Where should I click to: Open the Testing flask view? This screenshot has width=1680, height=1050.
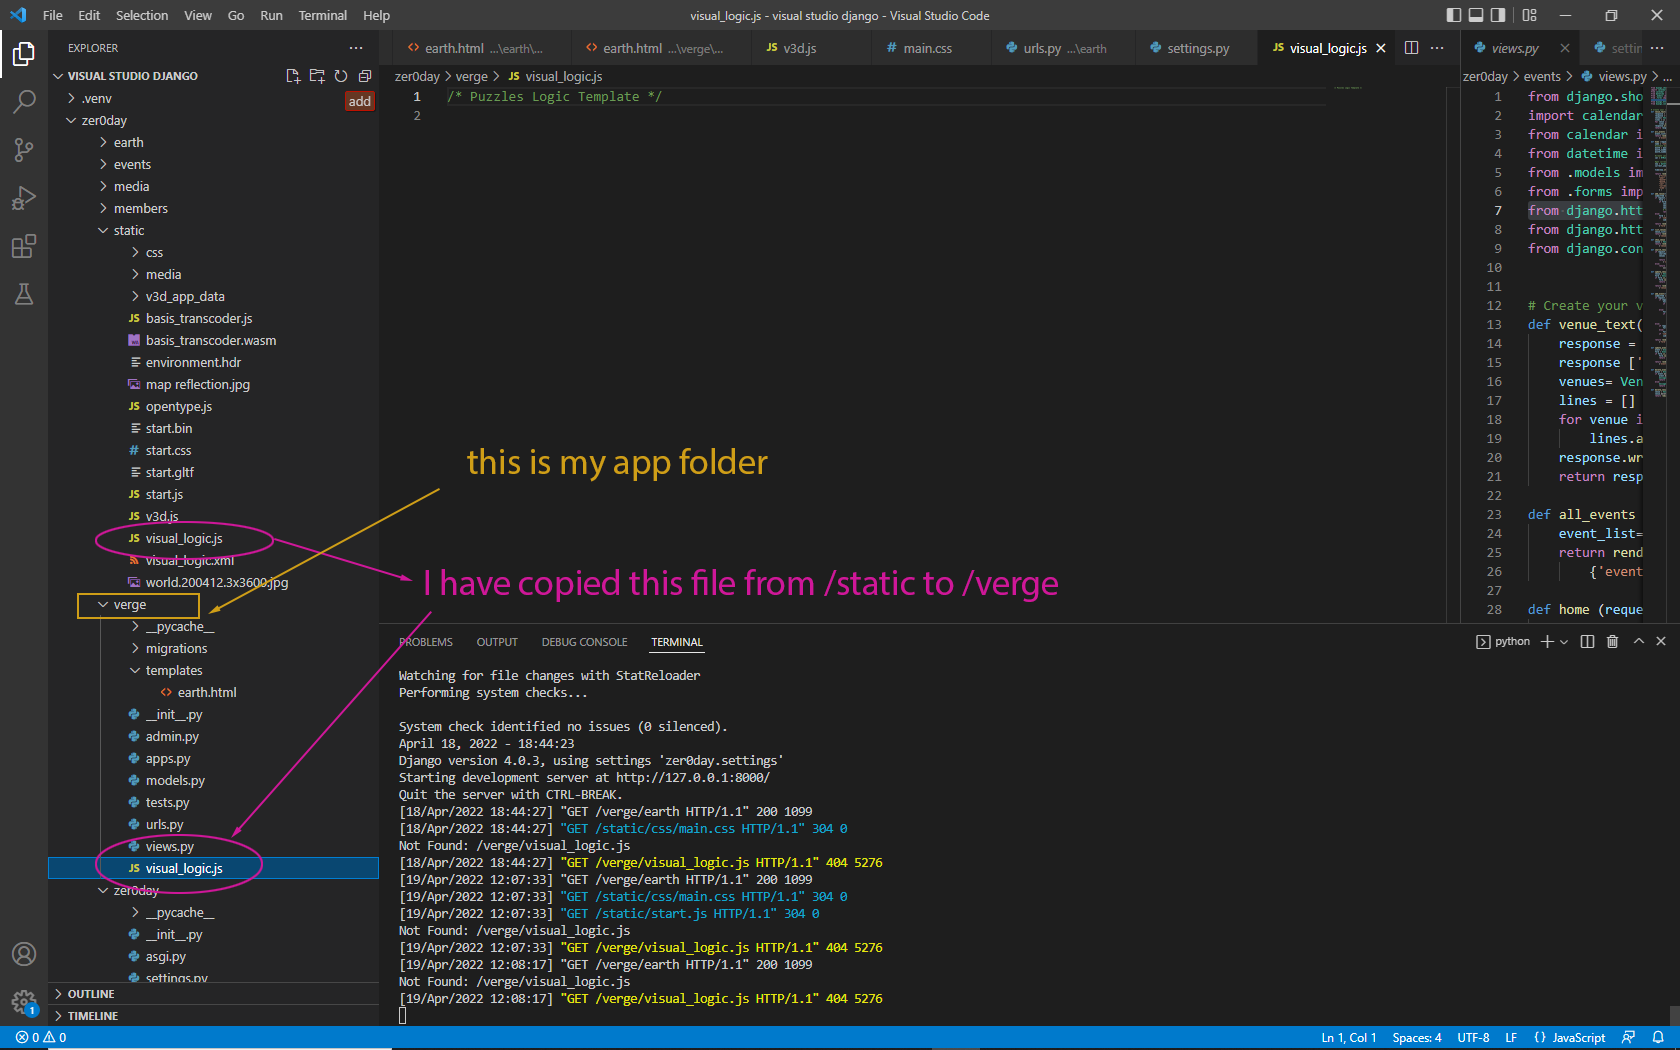click(x=24, y=294)
